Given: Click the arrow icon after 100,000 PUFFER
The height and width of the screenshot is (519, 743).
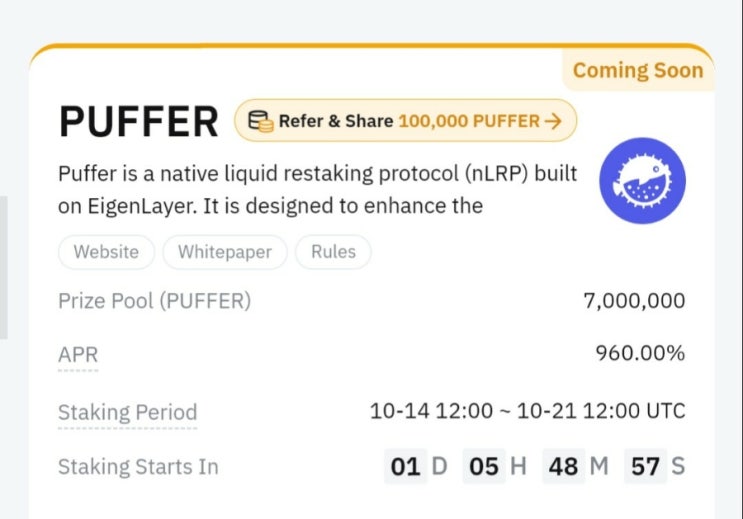Looking at the screenshot, I should tap(553, 121).
